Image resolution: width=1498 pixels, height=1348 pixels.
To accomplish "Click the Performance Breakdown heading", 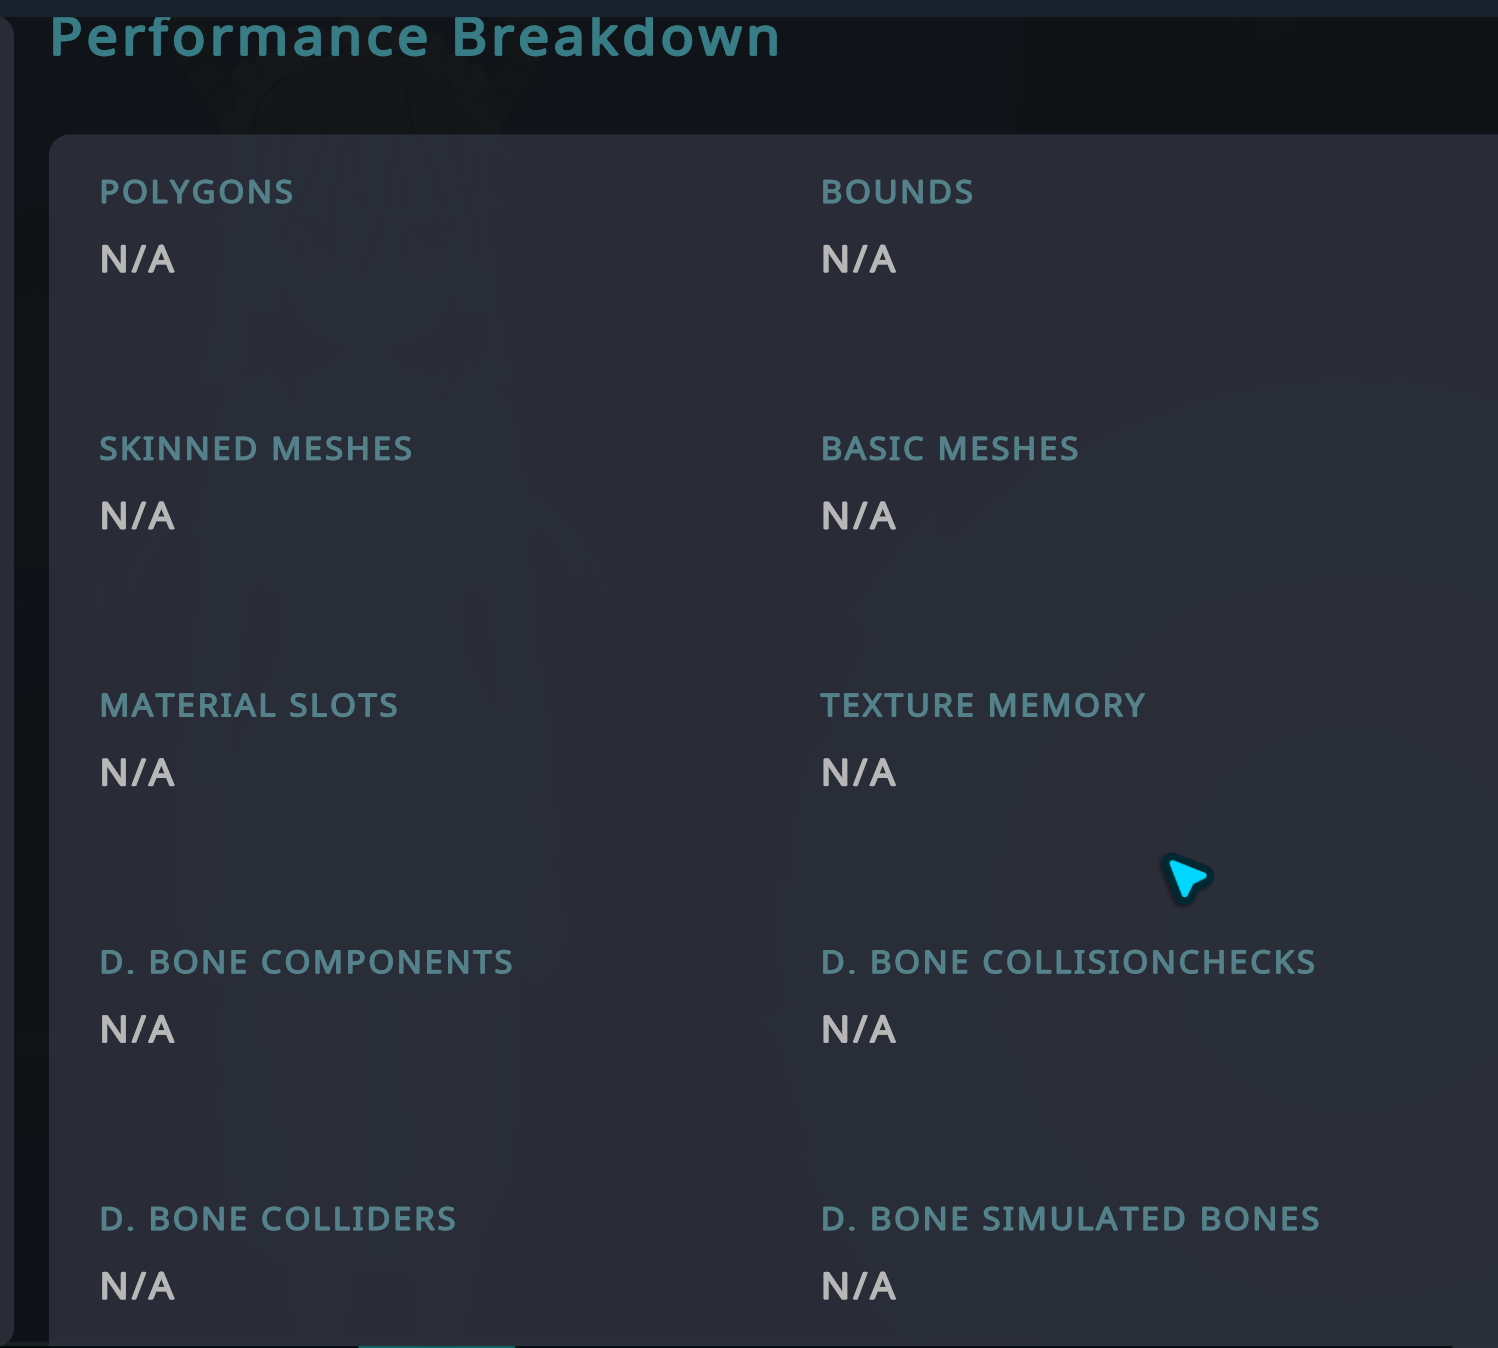I will tap(415, 38).
